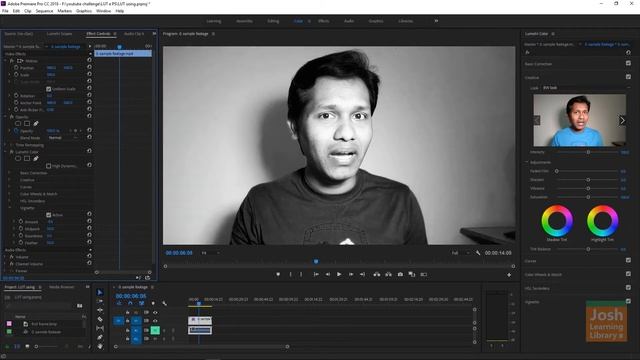Toggle Basic Correction checkbox in Lumetri
Viewport: 640px width, 360px height.
coord(628,63)
